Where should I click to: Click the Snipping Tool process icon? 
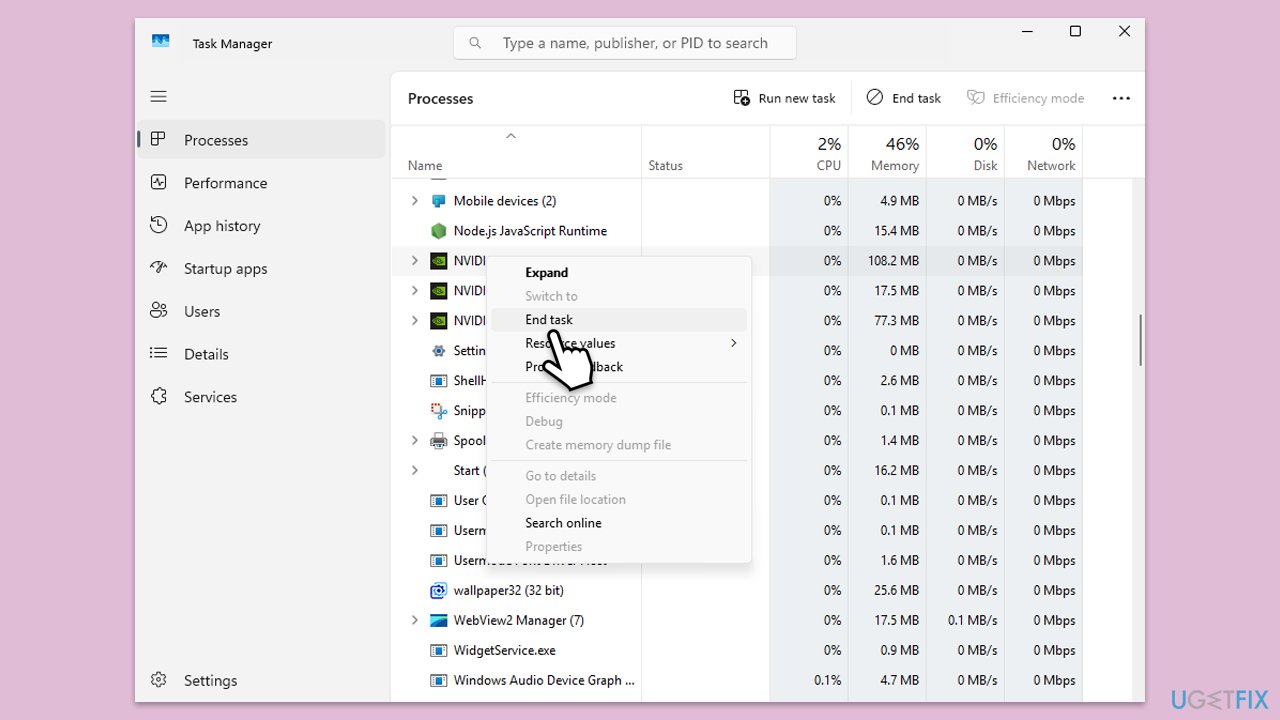438,411
